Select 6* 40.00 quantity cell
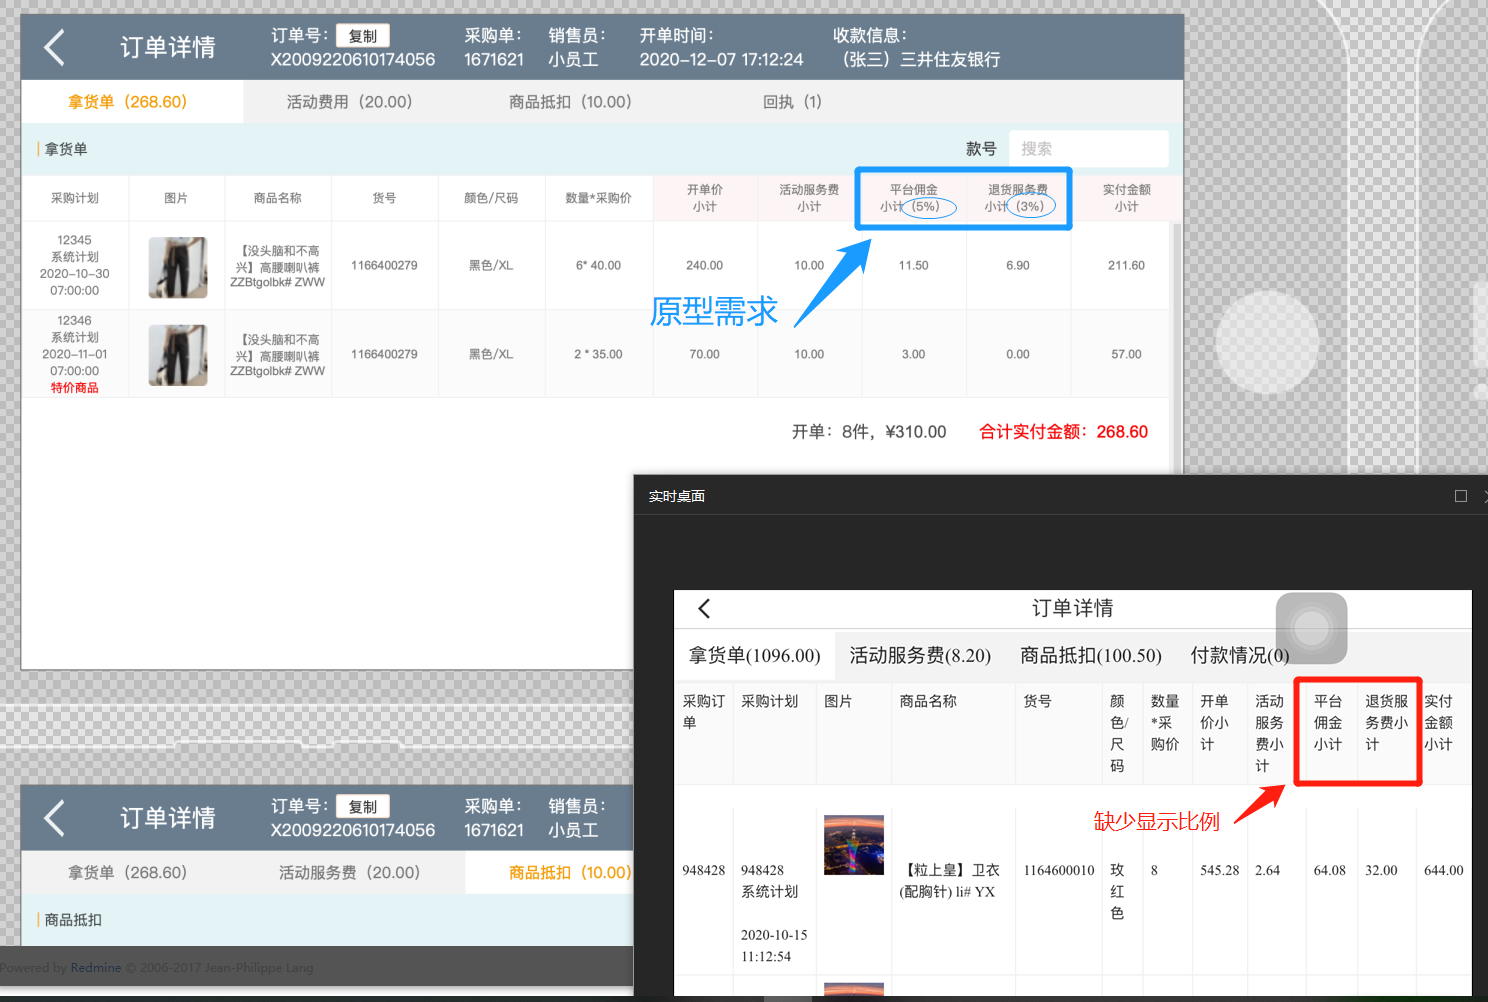 [x=598, y=266]
